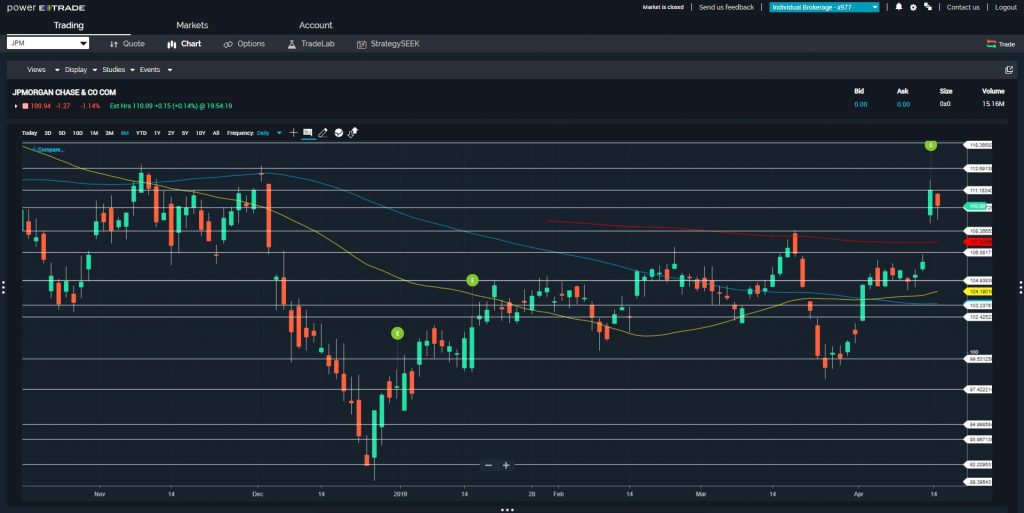
Task: Click Send us feedback link
Action: [x=726, y=7]
